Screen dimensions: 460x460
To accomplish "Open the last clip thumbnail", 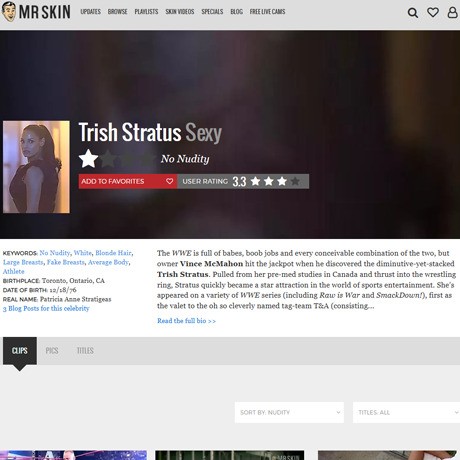I will [387, 455].
